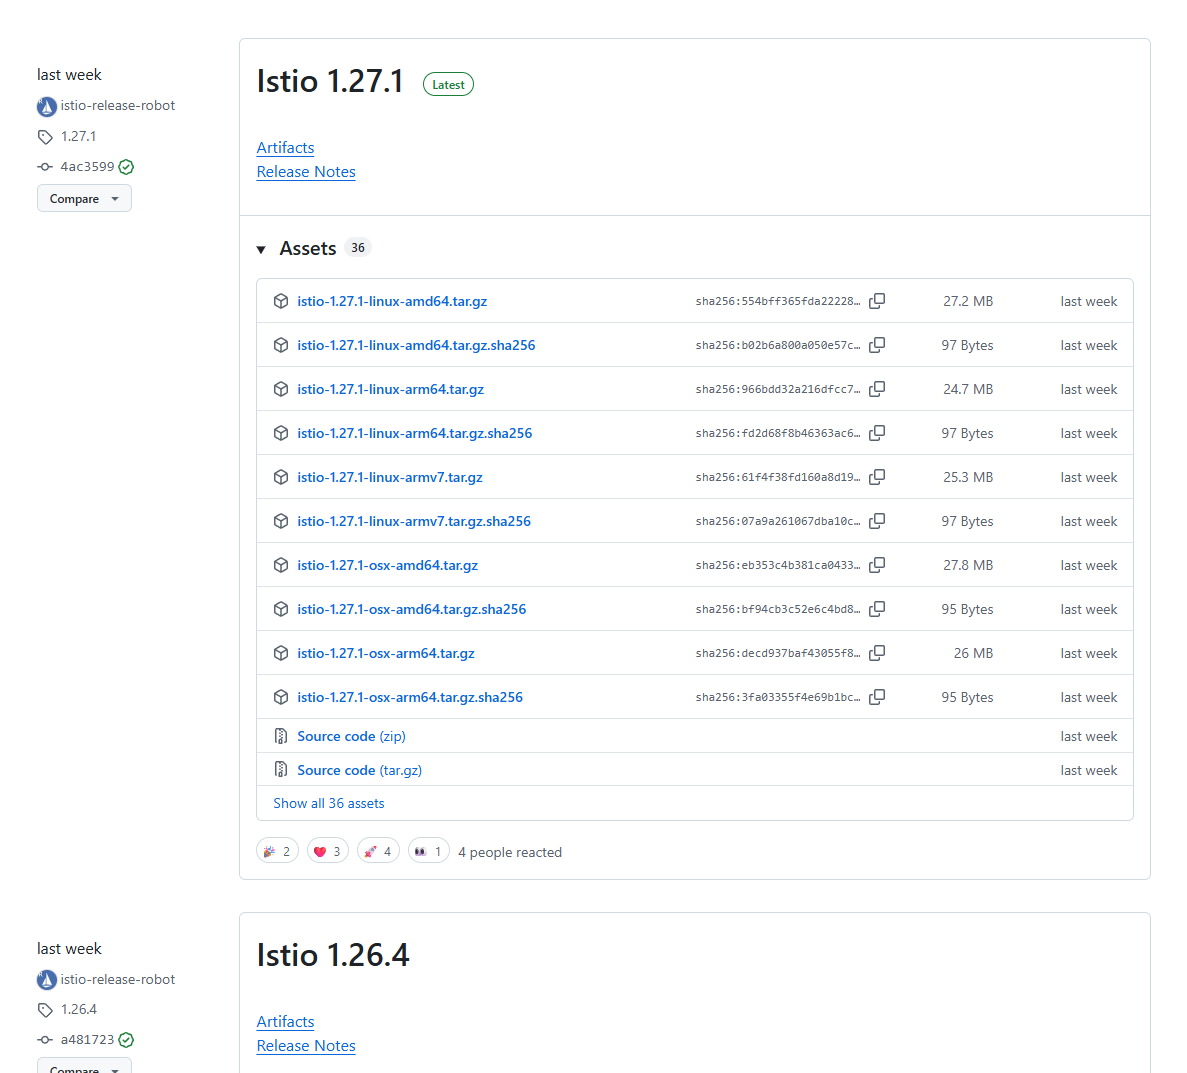
Task: Click Assets count badge 36
Action: (x=358, y=248)
